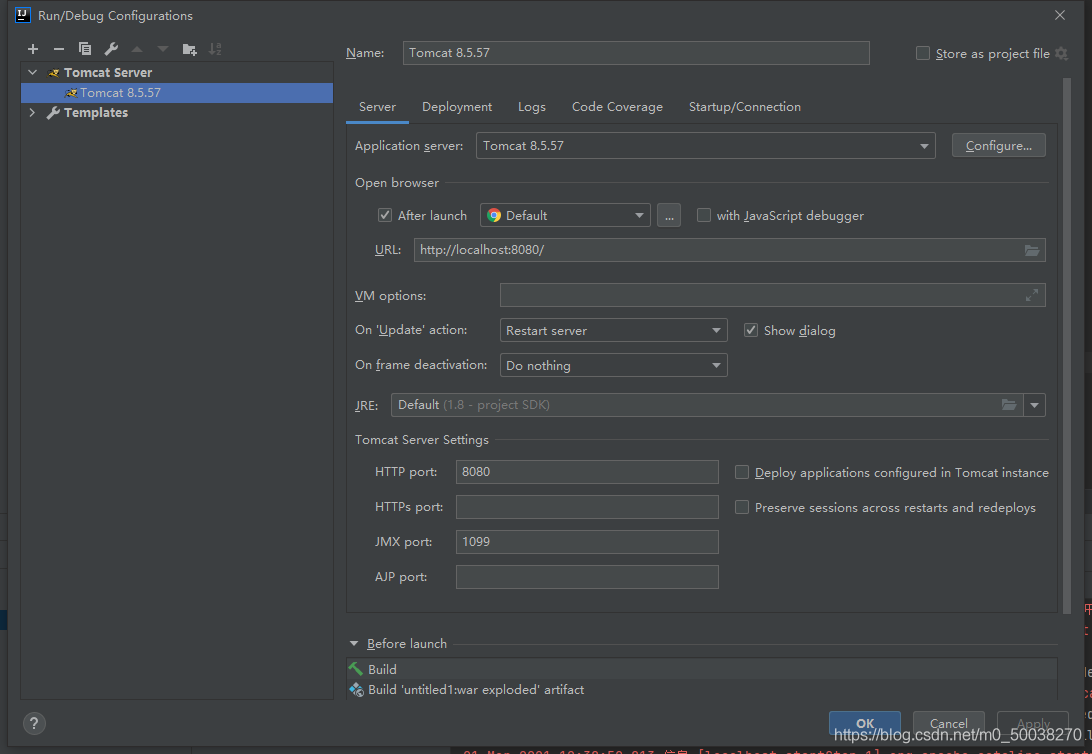
Task: Click the Move into new folder icon
Action: tap(189, 49)
